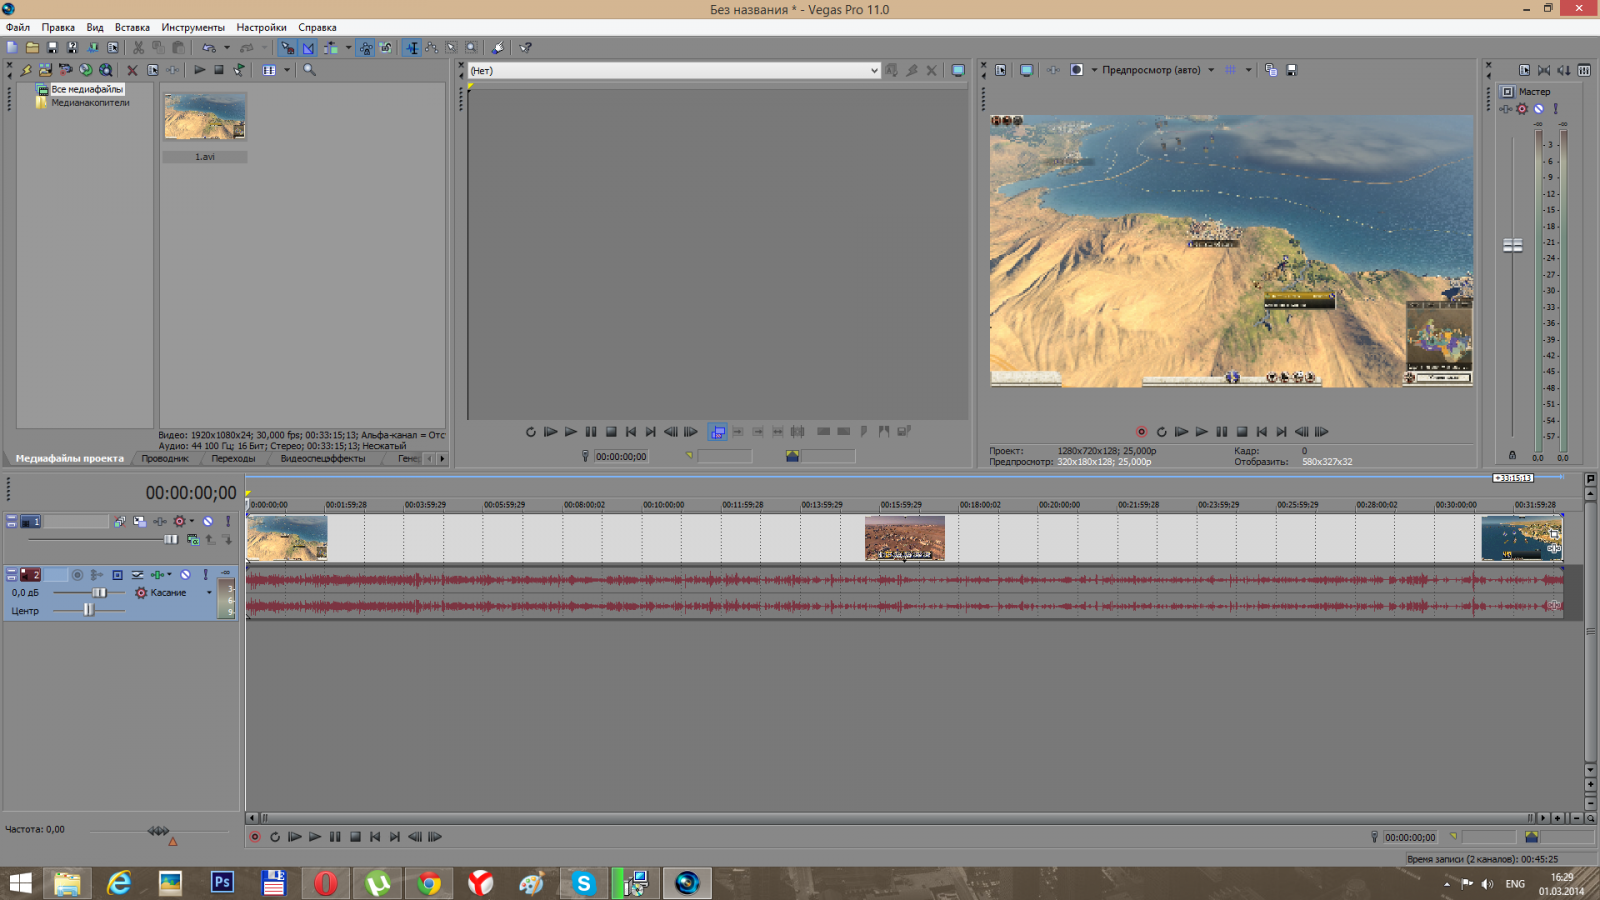Expand Предпросмотр (авто) preview quality dropdown
1600x900 pixels.
pos(1211,70)
